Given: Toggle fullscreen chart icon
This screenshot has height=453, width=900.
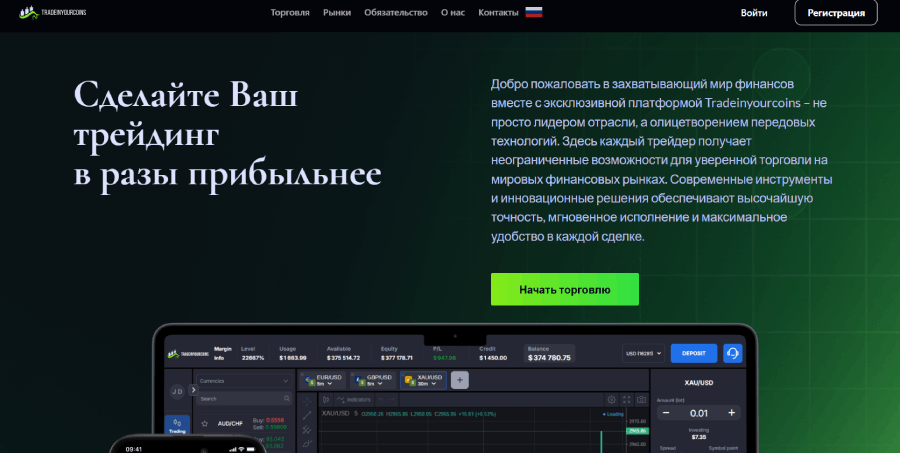Looking at the screenshot, I should [627, 400].
